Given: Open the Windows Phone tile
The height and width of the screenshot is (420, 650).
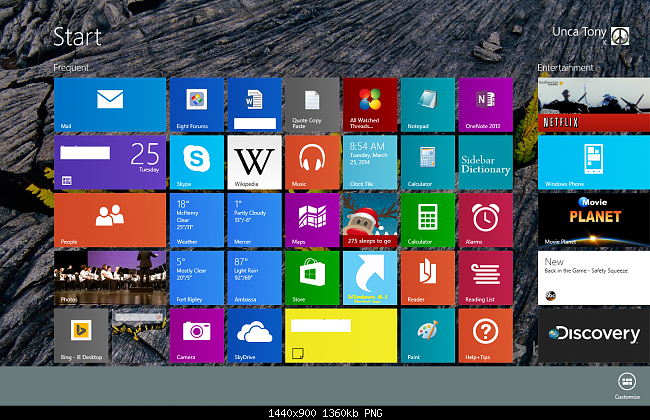Looking at the screenshot, I should tap(594, 163).
